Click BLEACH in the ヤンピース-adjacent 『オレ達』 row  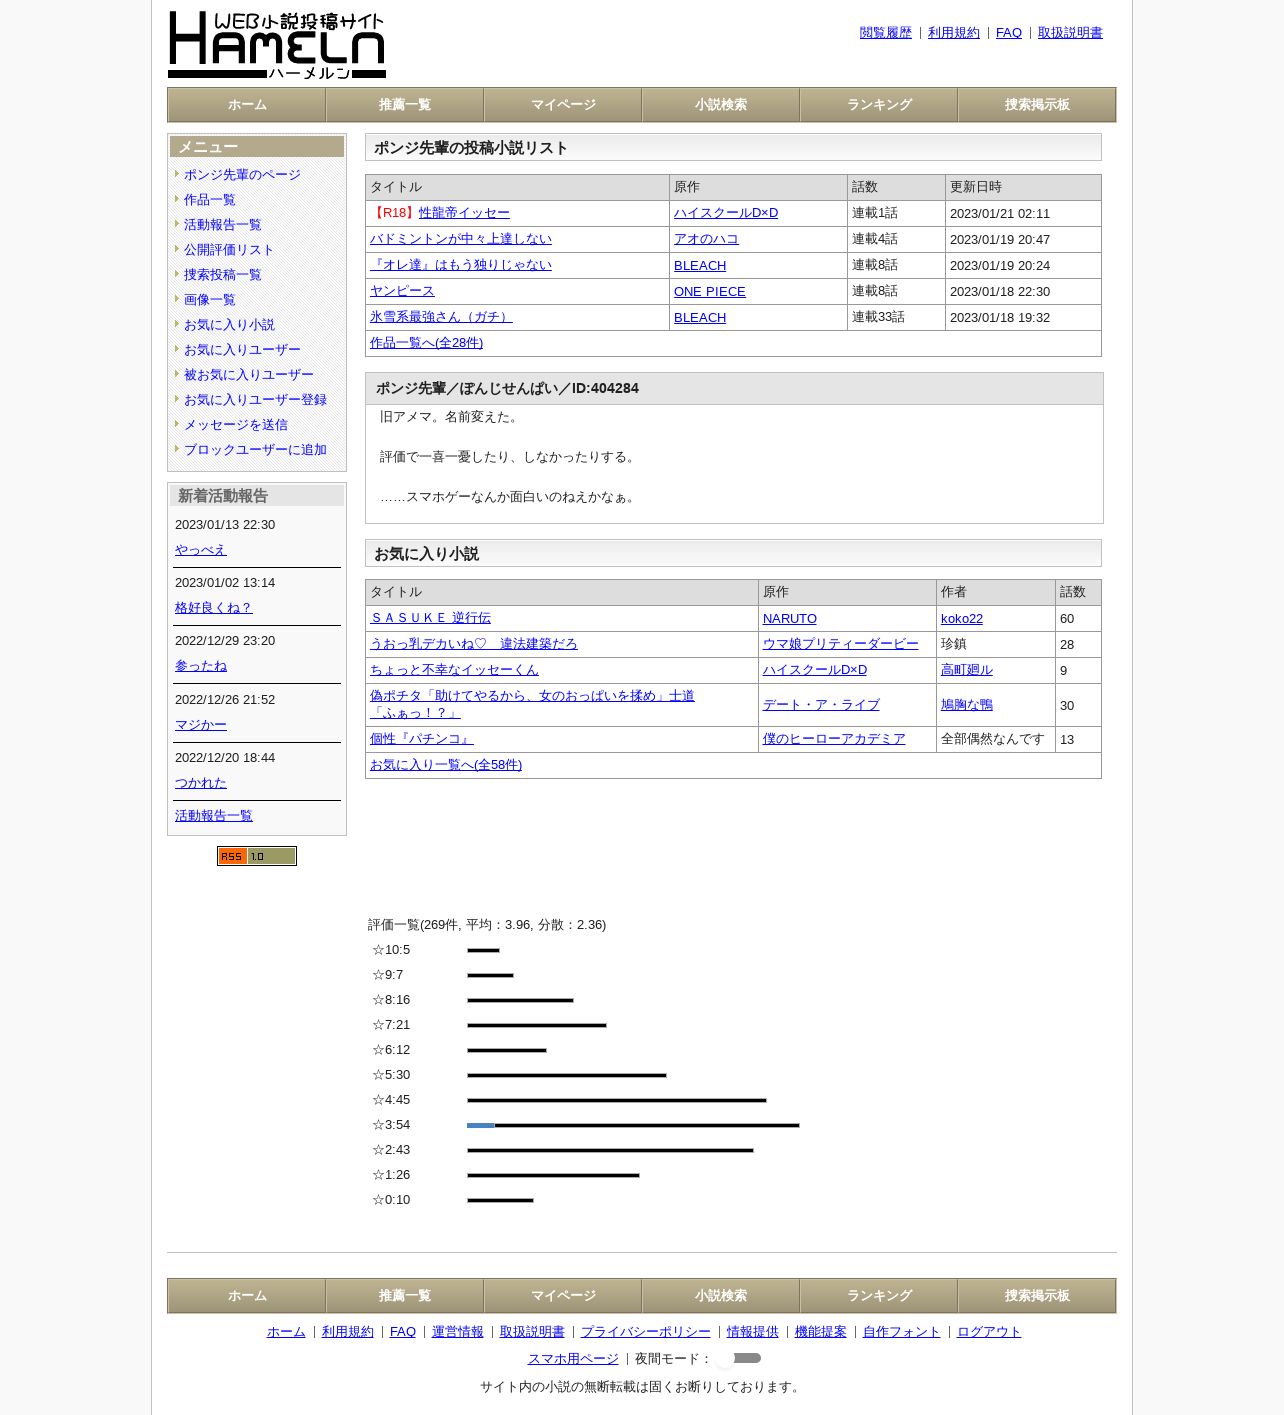point(700,265)
